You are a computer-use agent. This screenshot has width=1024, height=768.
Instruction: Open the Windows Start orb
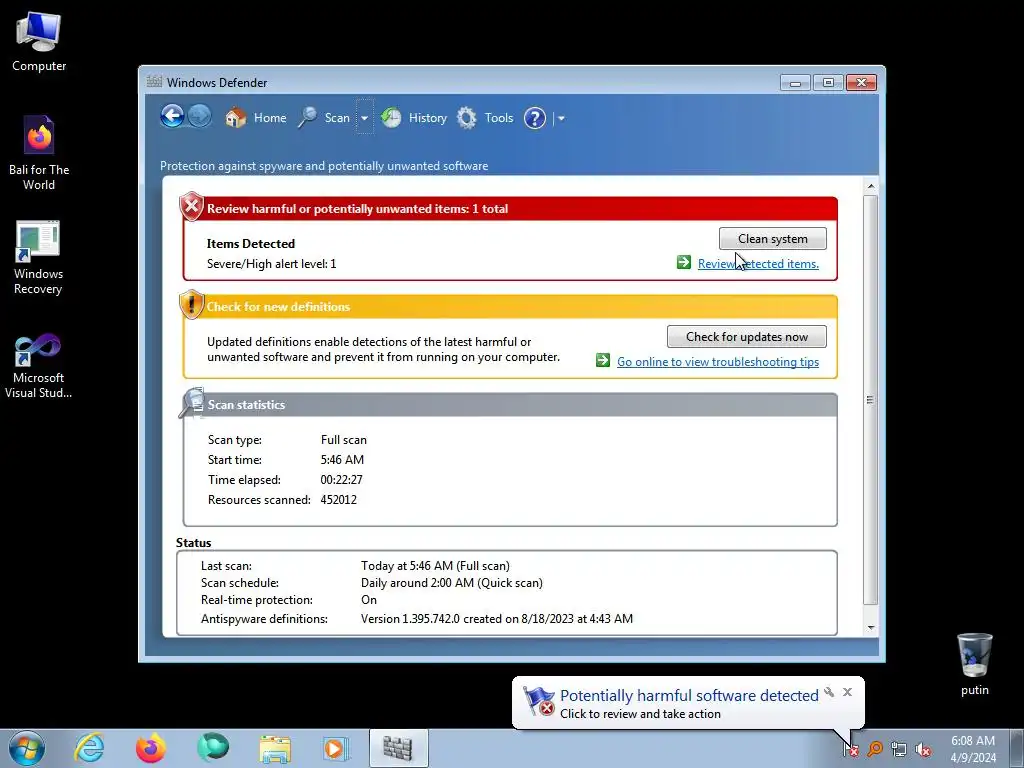[27, 748]
